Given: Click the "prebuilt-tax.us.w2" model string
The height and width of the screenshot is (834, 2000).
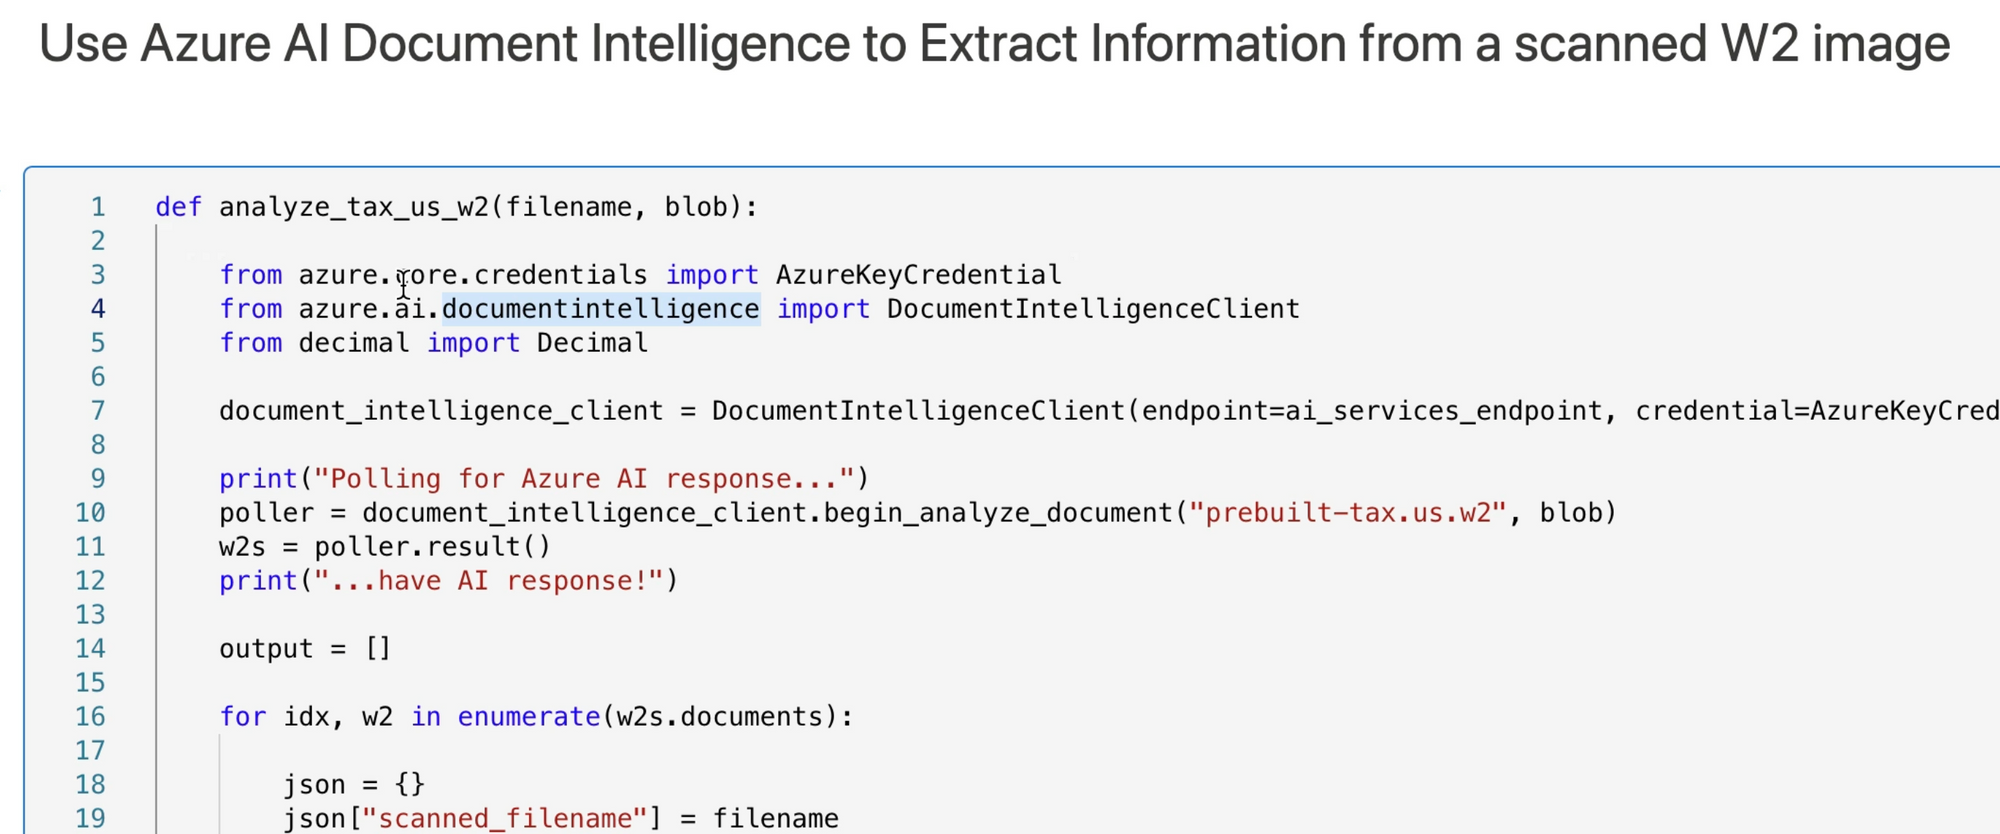Looking at the screenshot, I should click(1347, 513).
